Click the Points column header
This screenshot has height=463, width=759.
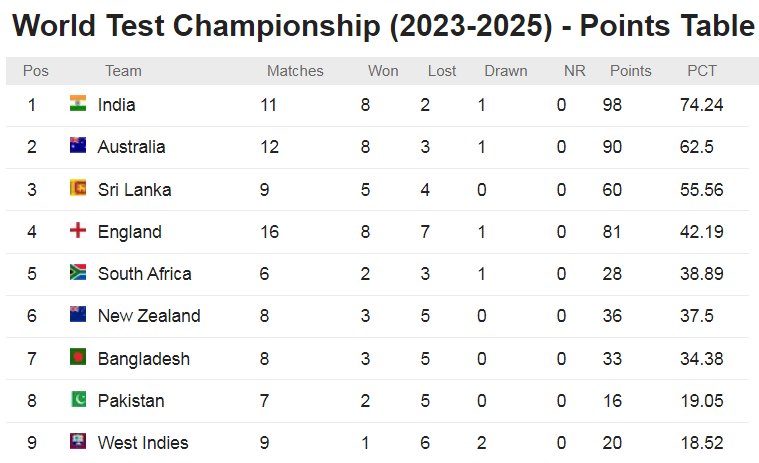[x=630, y=71]
